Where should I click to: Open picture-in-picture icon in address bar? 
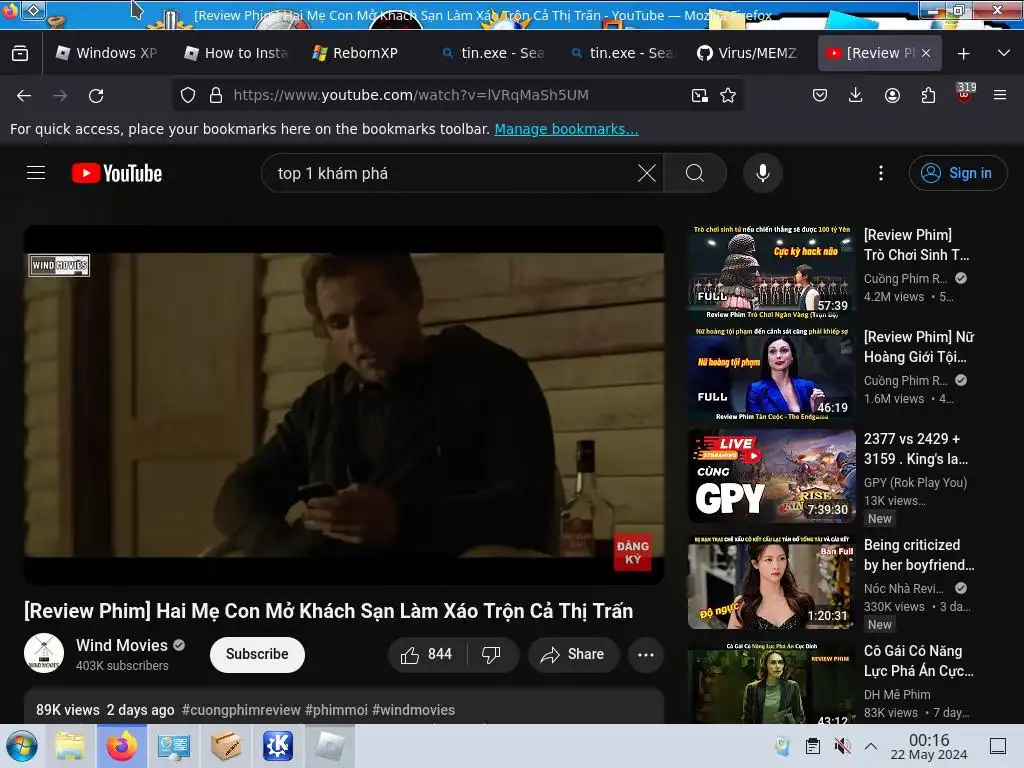pyautogui.click(x=699, y=95)
